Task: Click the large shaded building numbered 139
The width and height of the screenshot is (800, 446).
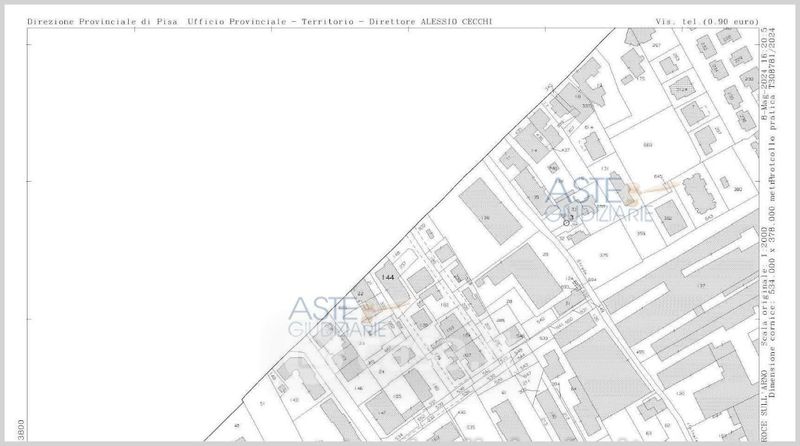Action: (x=487, y=217)
